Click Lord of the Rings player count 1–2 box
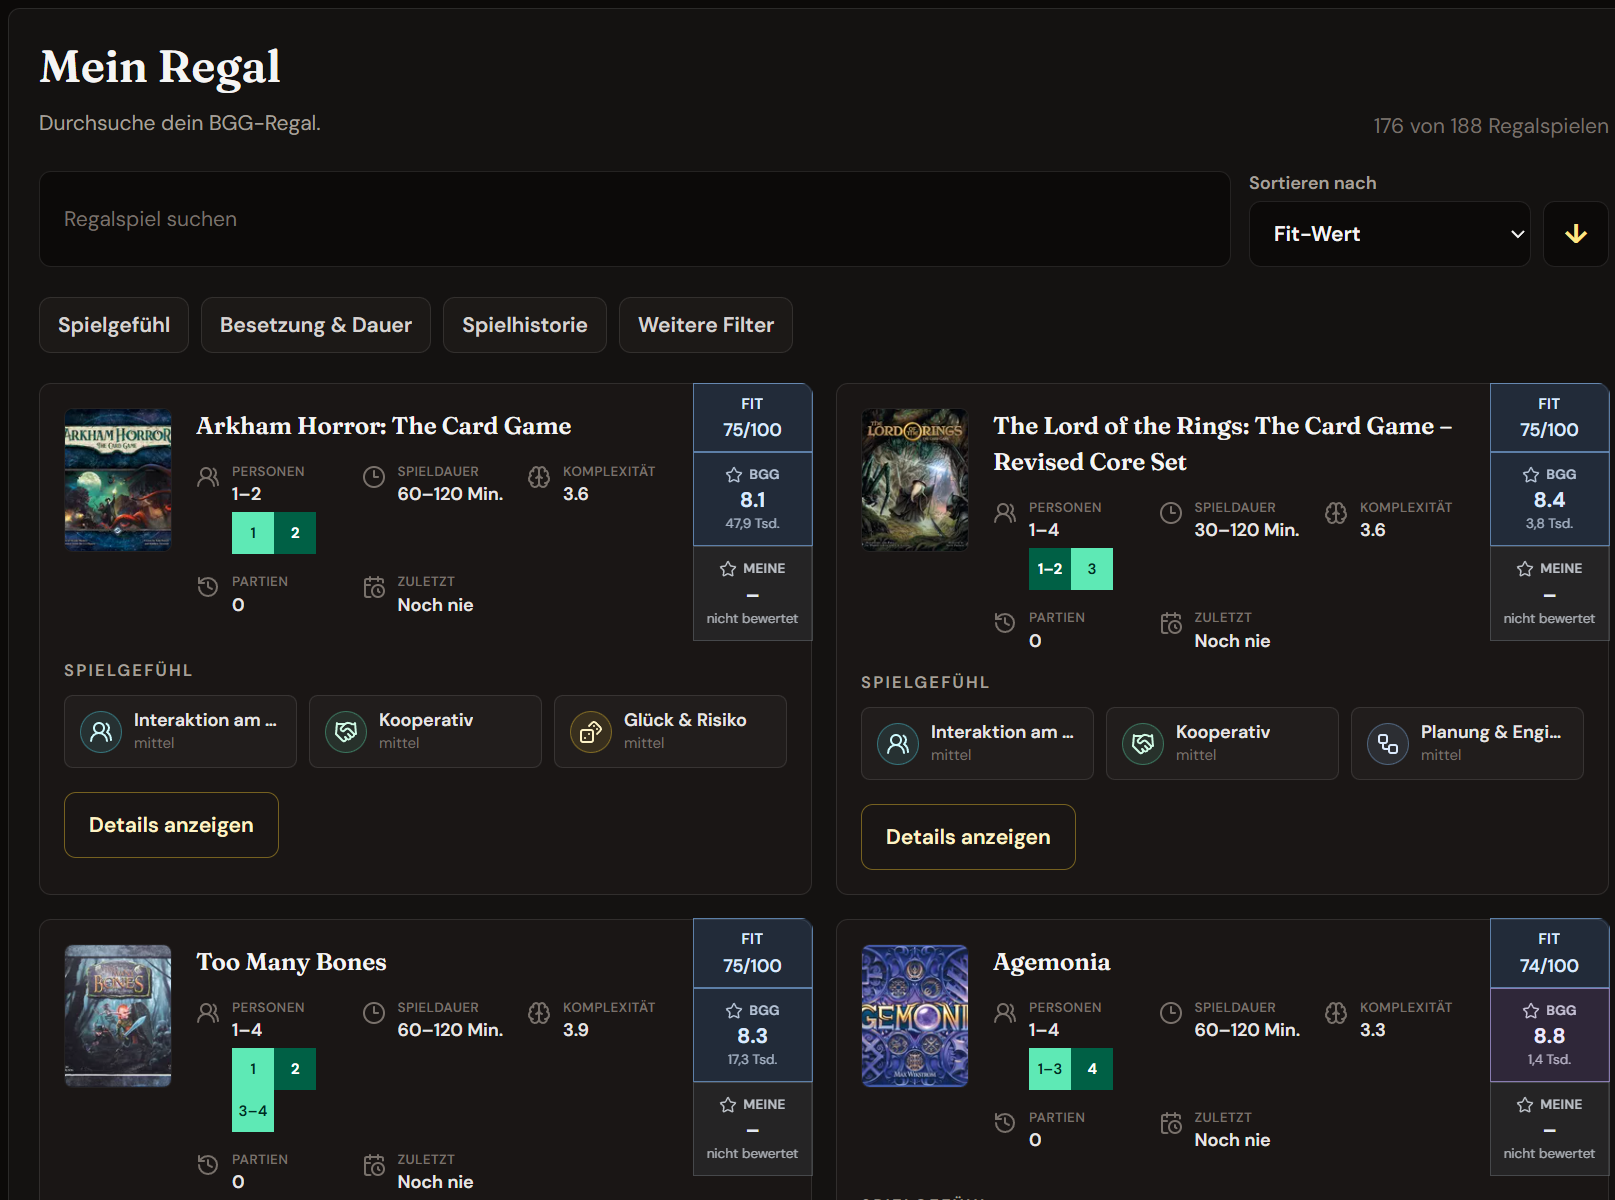 coord(1050,569)
